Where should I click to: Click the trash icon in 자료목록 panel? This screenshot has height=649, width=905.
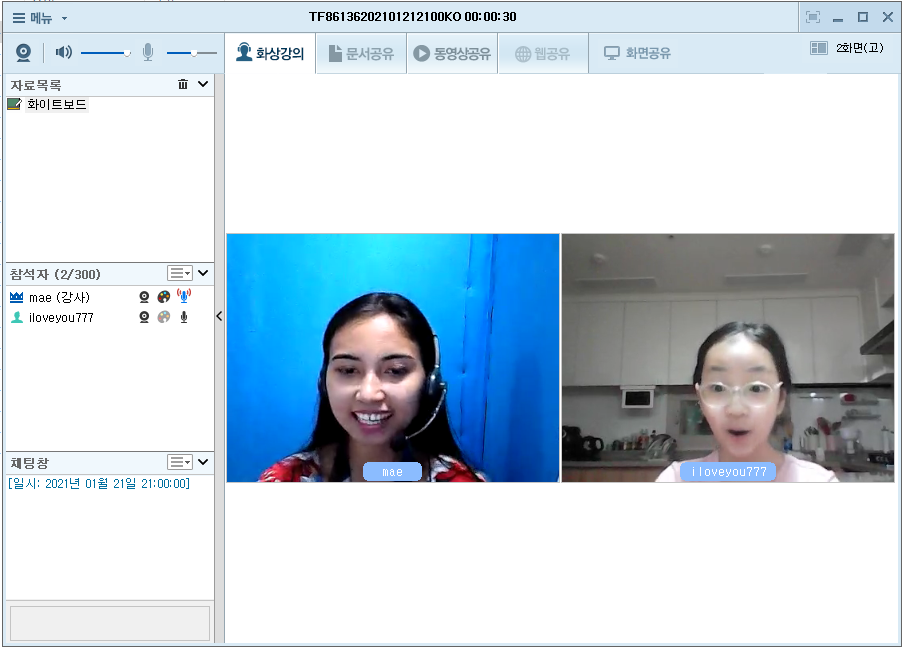tap(182, 85)
